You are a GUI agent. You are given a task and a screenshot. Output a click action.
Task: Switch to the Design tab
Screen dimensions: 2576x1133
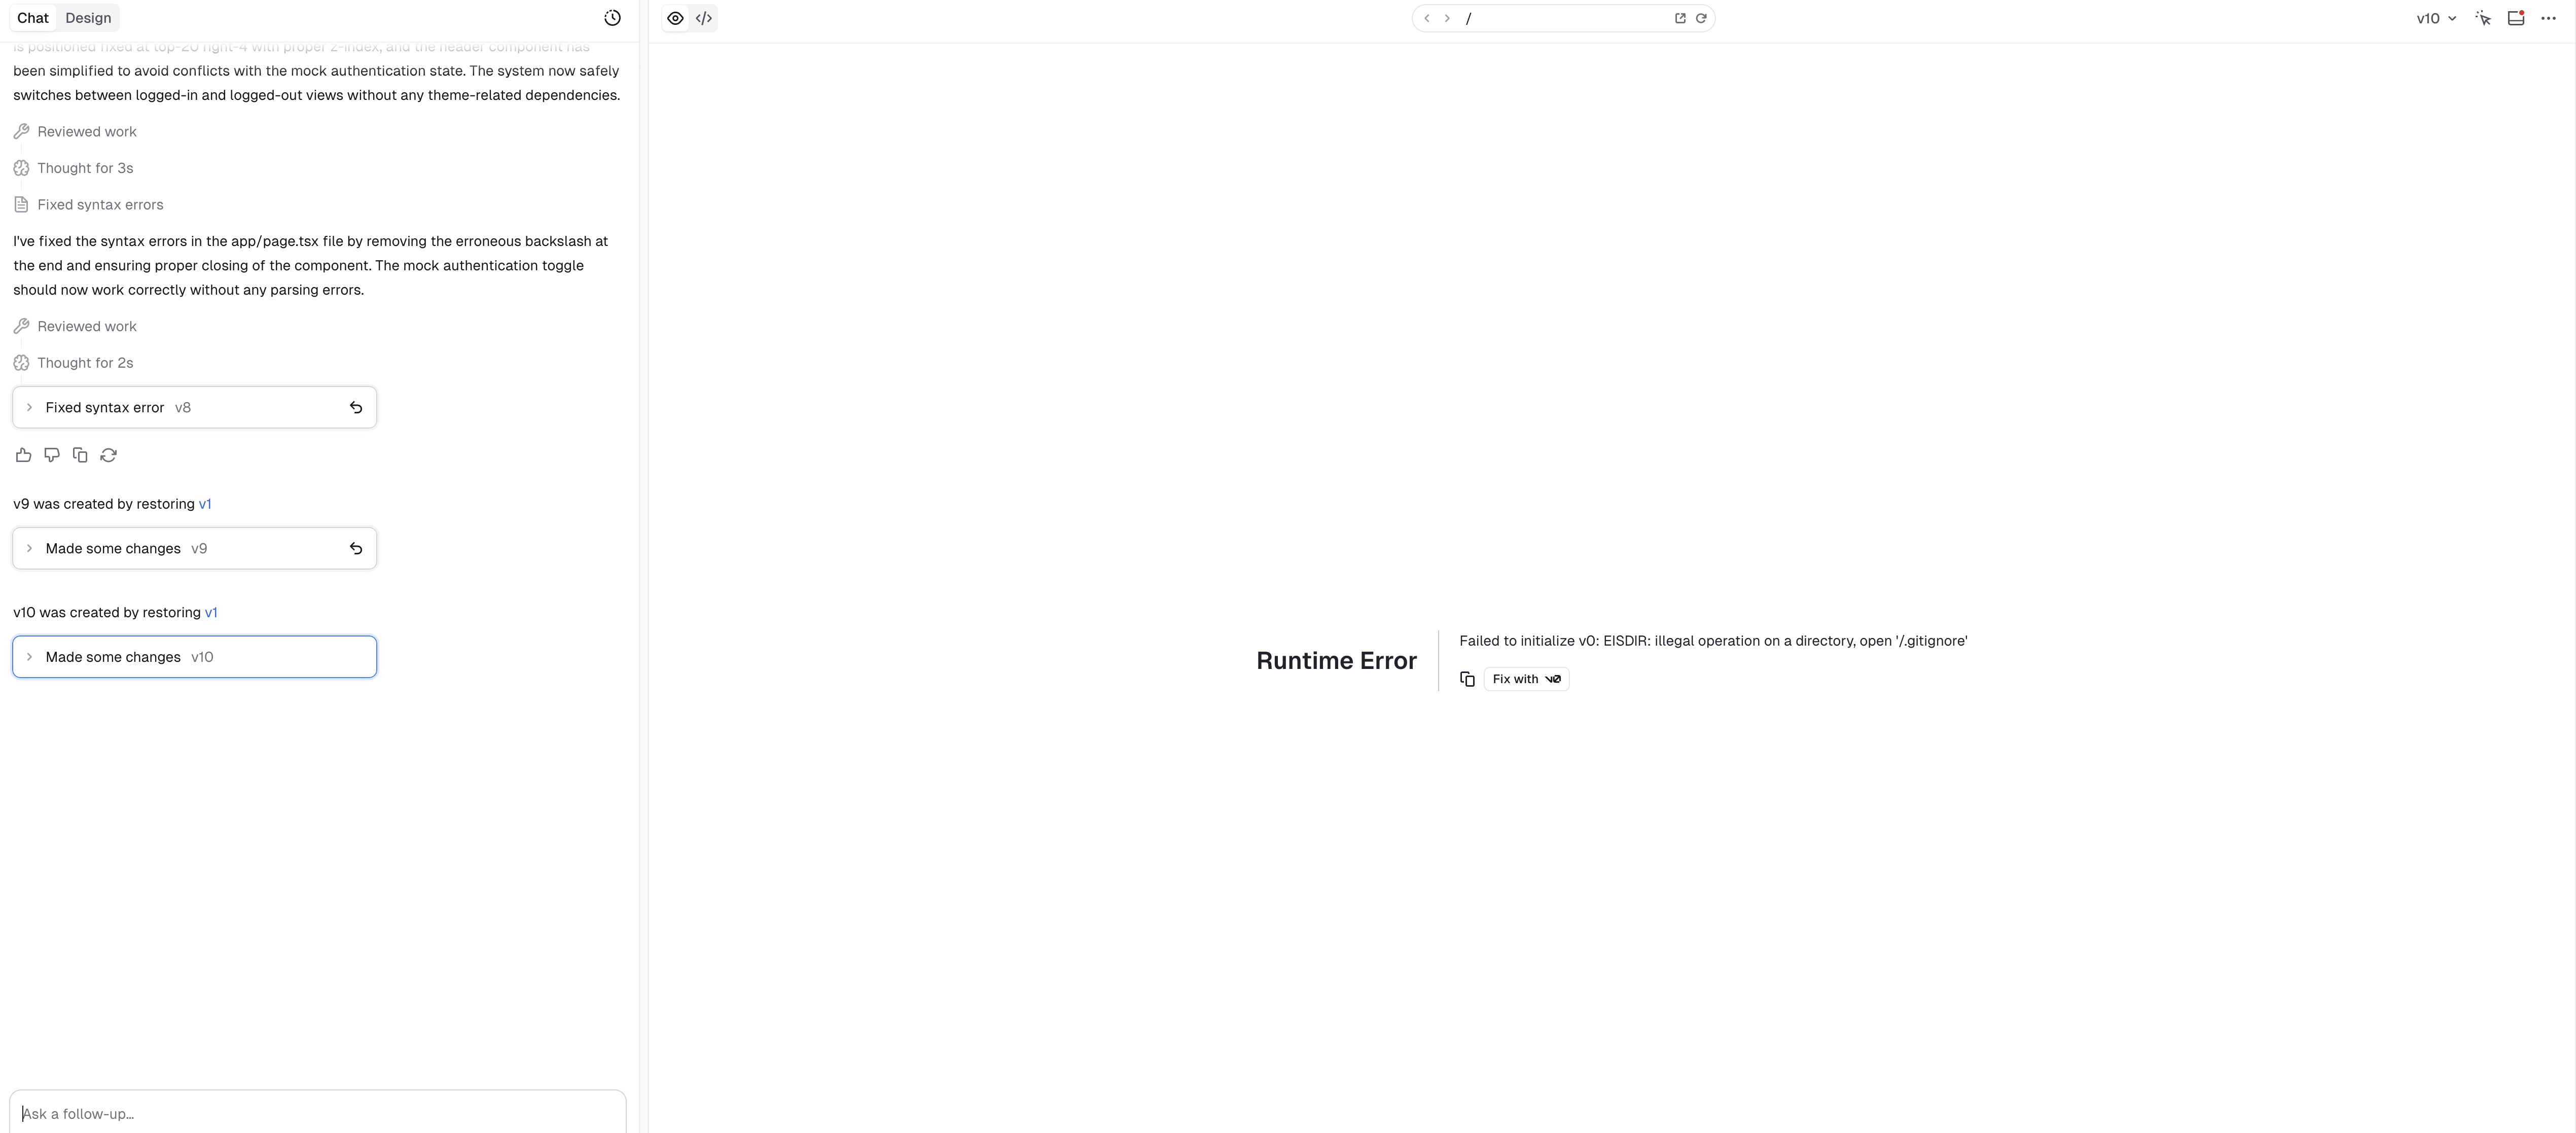pyautogui.click(x=88, y=18)
